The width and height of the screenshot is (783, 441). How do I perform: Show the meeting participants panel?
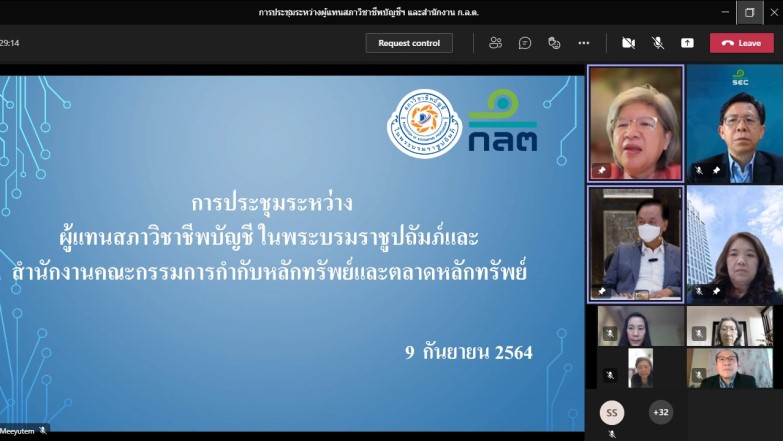point(495,43)
